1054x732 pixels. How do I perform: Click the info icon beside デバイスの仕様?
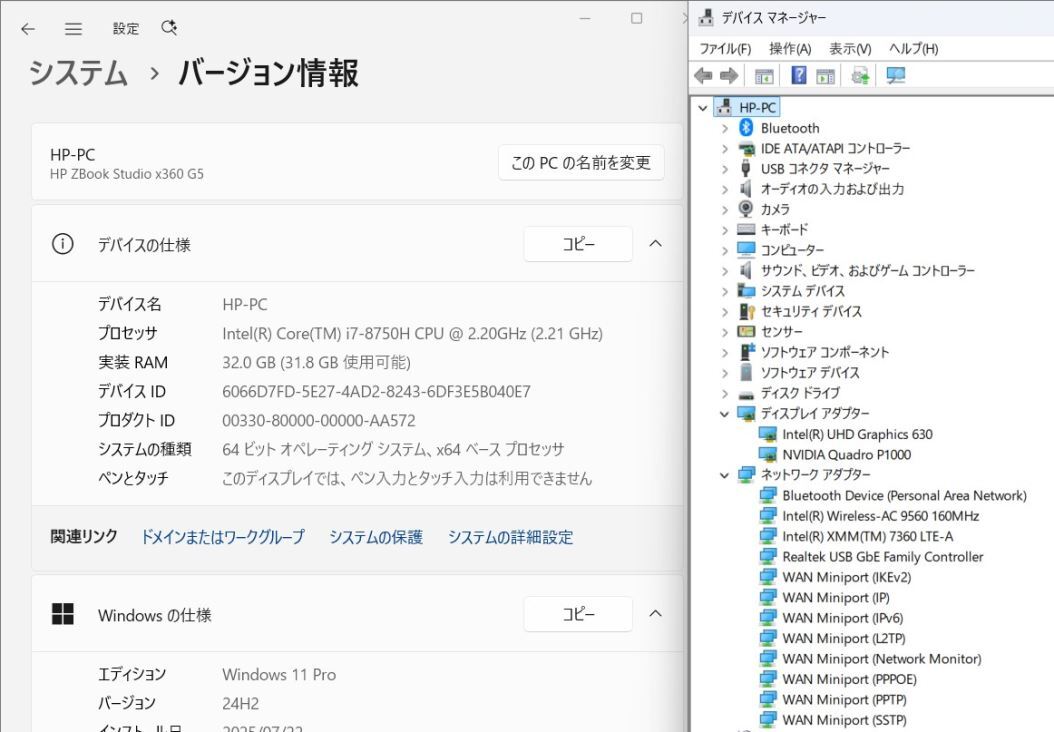tap(65, 244)
